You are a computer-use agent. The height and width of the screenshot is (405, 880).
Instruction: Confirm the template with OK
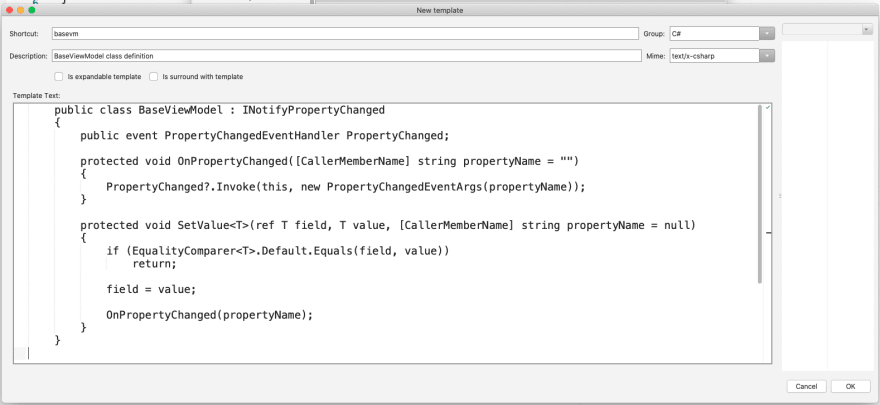[x=850, y=386]
